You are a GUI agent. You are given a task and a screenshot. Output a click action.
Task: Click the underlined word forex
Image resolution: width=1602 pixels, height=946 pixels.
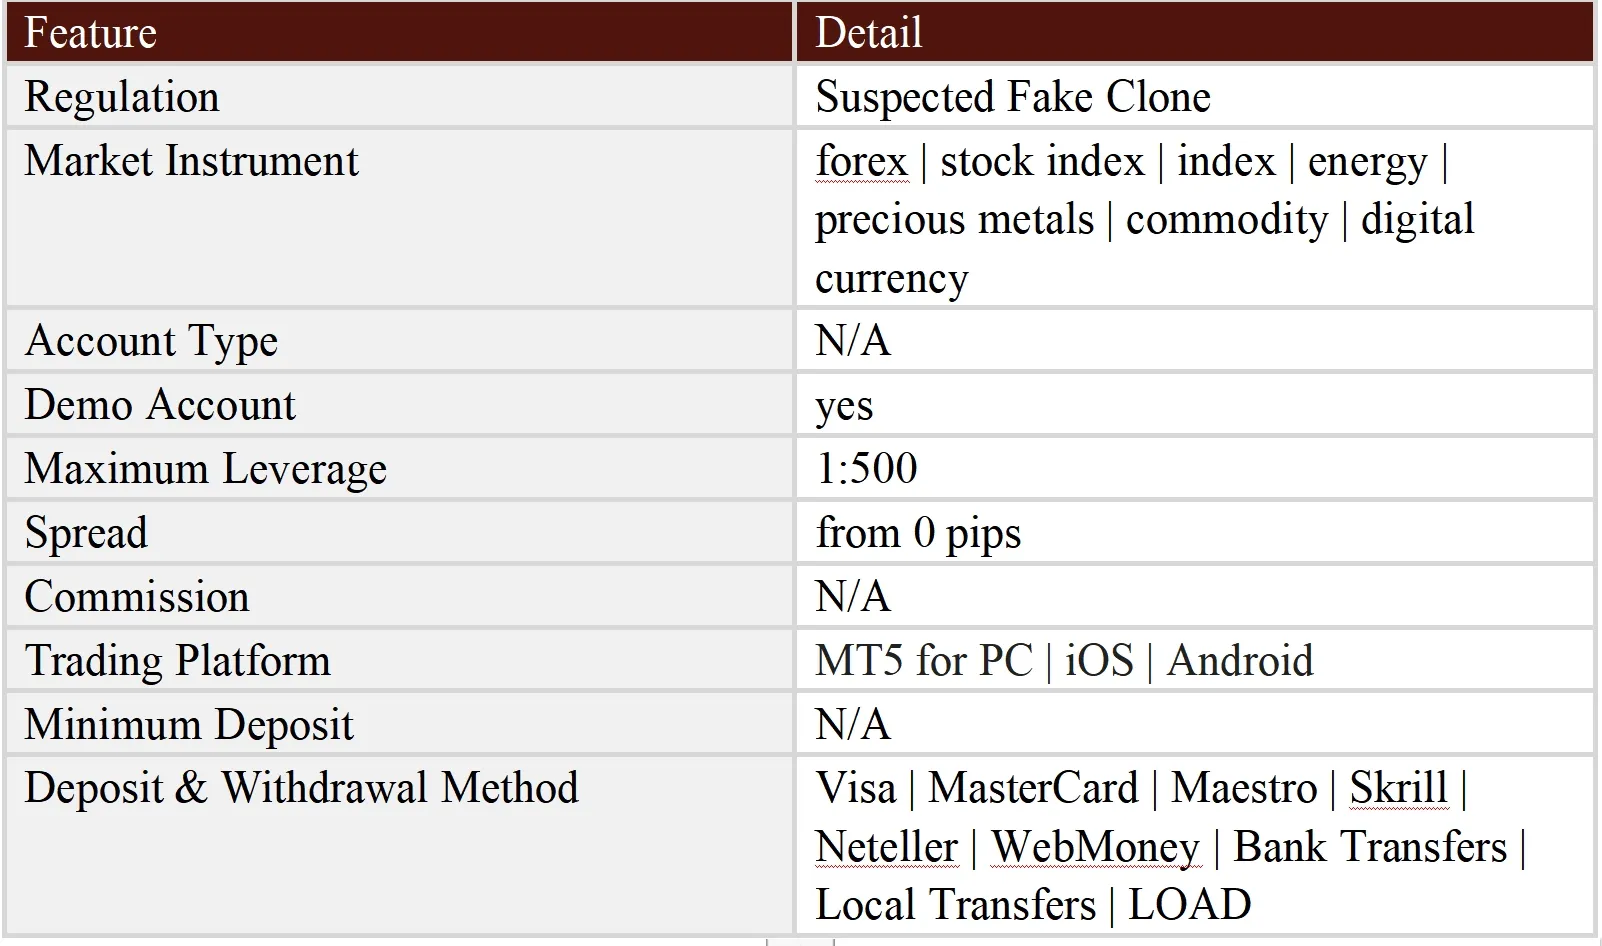[861, 161]
